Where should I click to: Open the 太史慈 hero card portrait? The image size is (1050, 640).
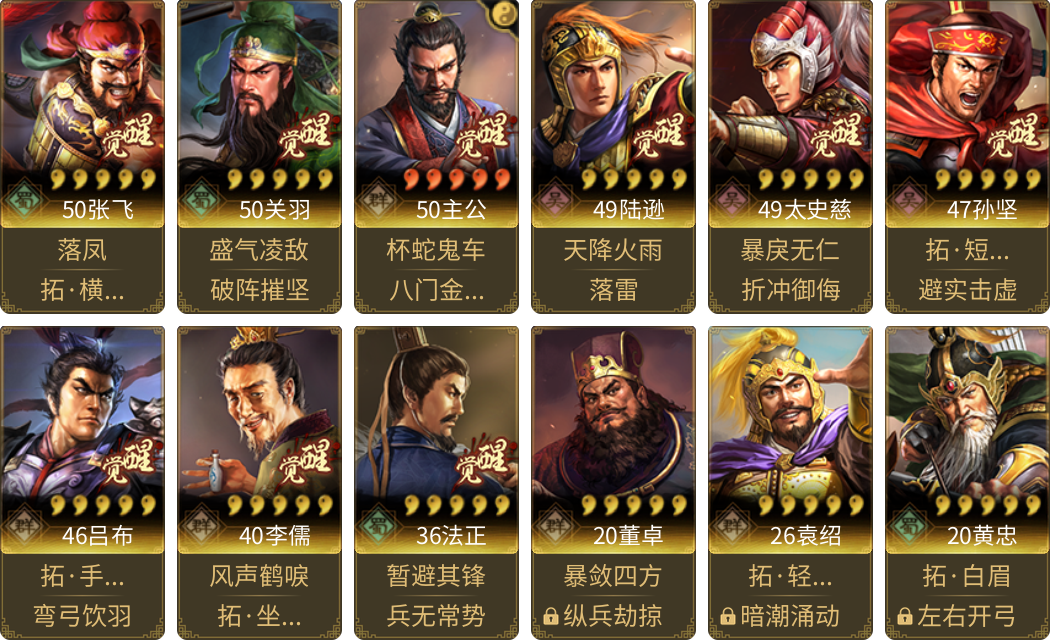[x=790, y=85]
